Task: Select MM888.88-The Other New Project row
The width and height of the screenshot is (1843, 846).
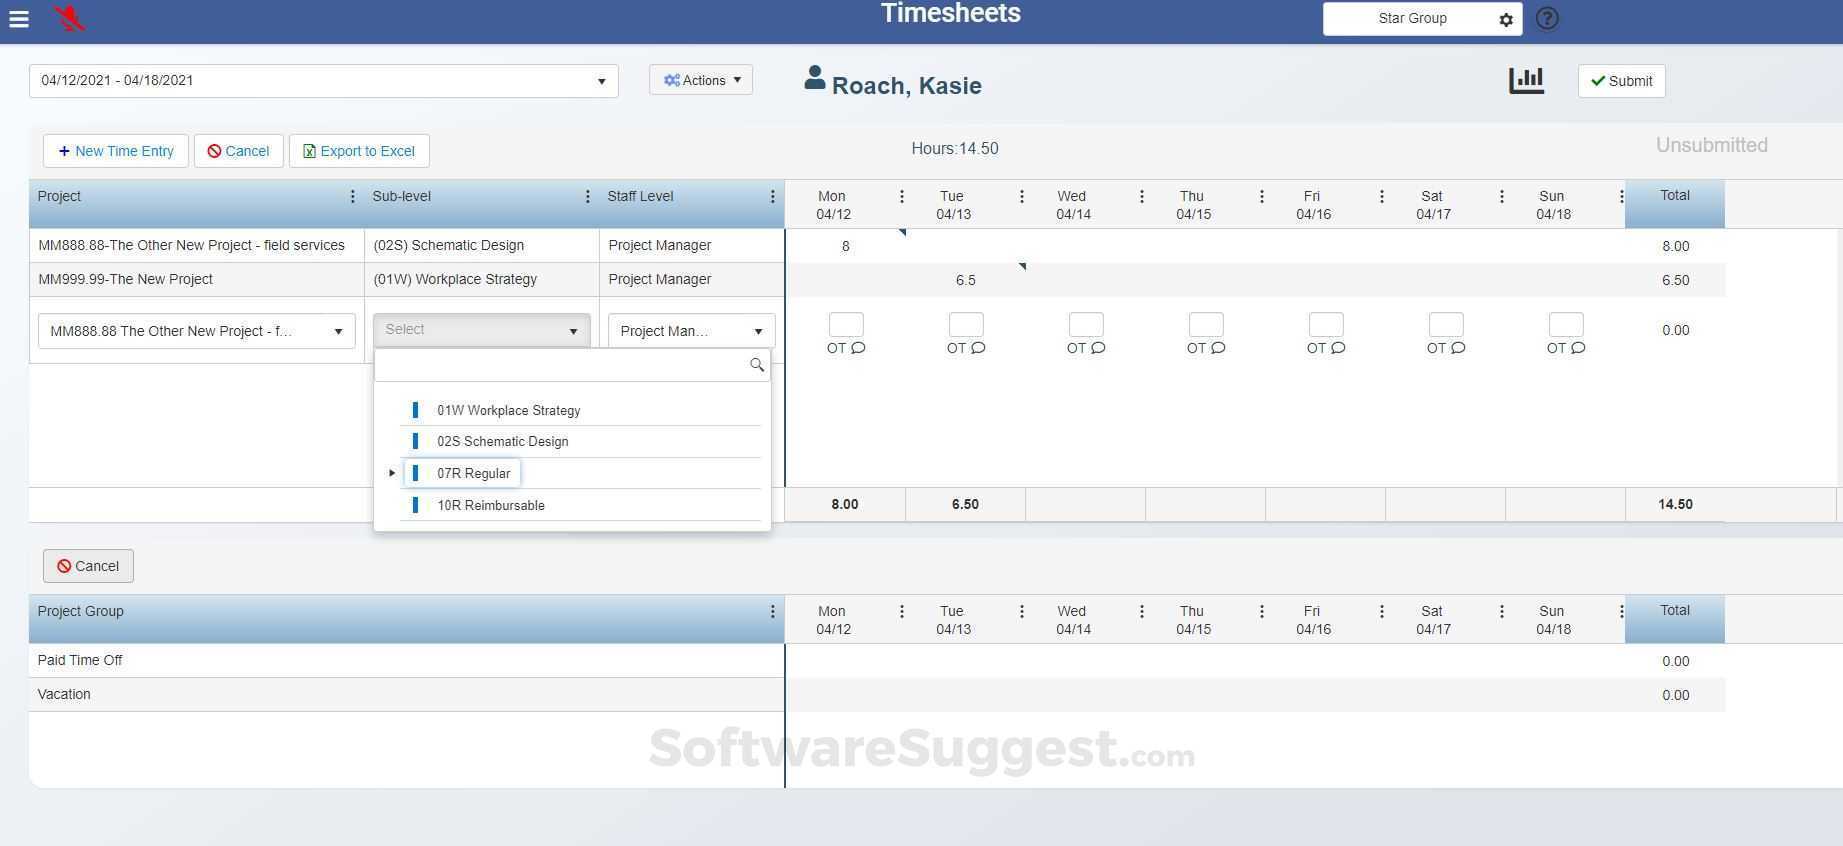Action: (x=877, y=246)
